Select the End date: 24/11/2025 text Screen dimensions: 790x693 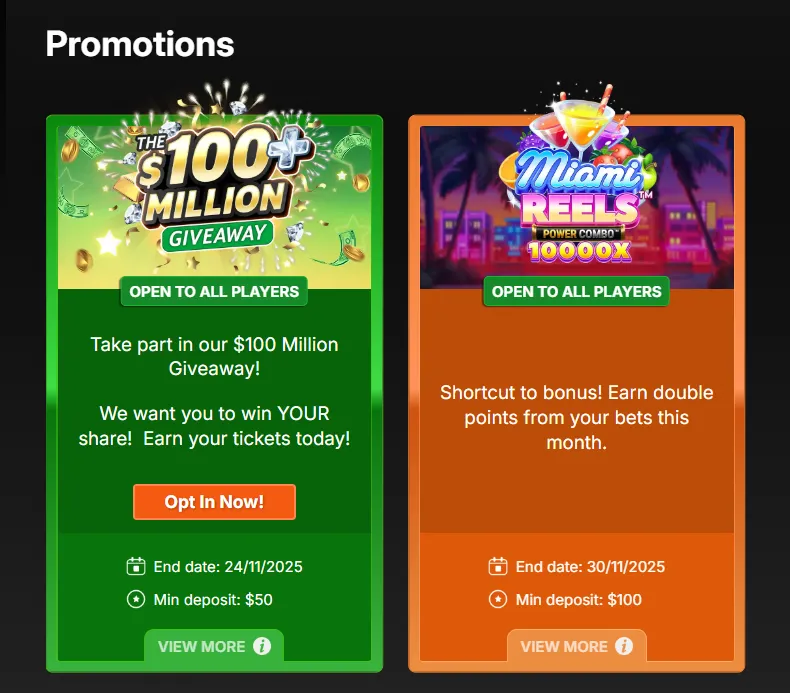click(228, 567)
